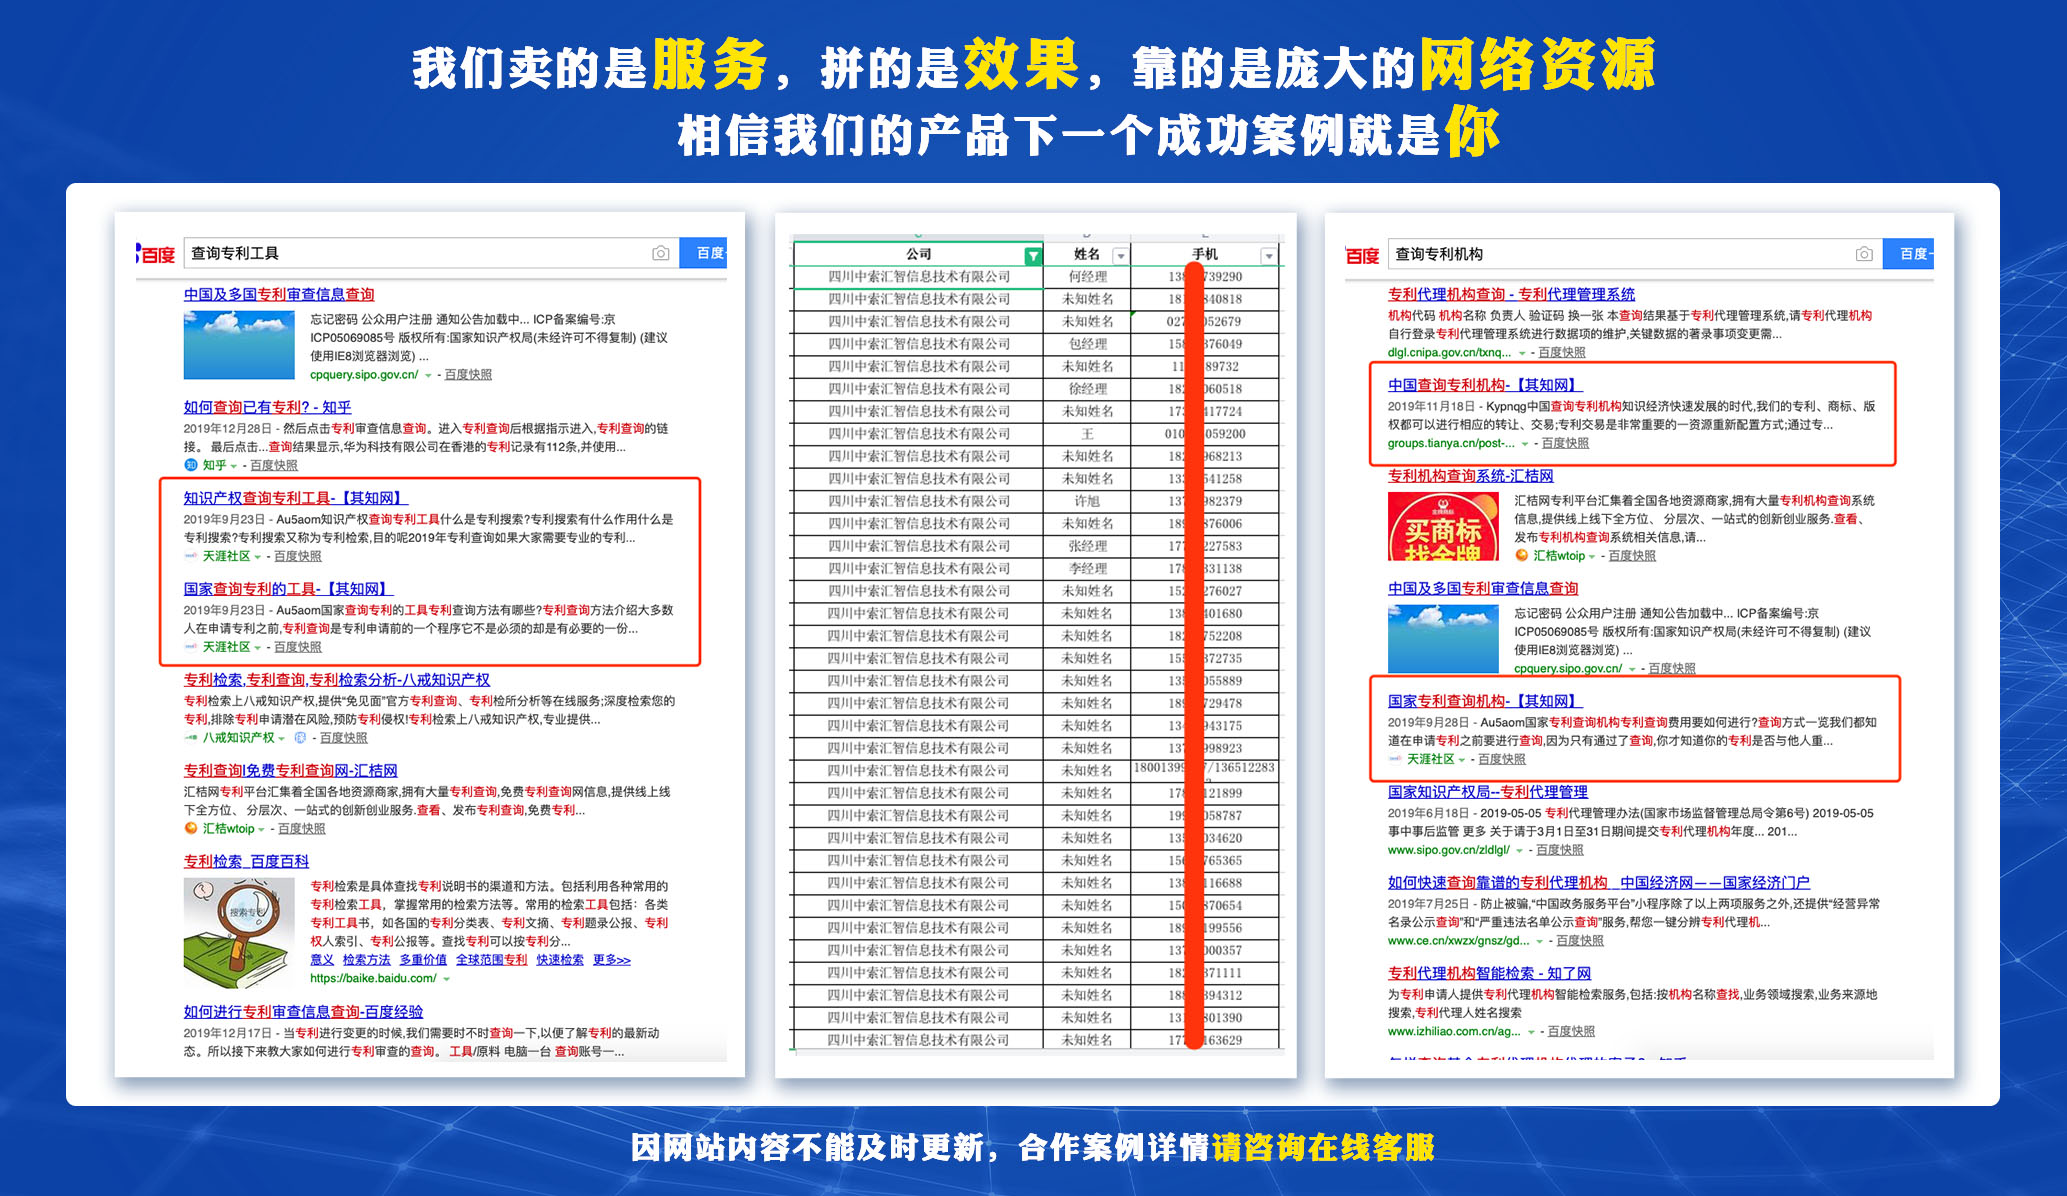This screenshot has height=1196, width=2067.
Task: Click orange 汇桔wtoip icon under 专利机构查询系统 result
Action: (x=1522, y=556)
